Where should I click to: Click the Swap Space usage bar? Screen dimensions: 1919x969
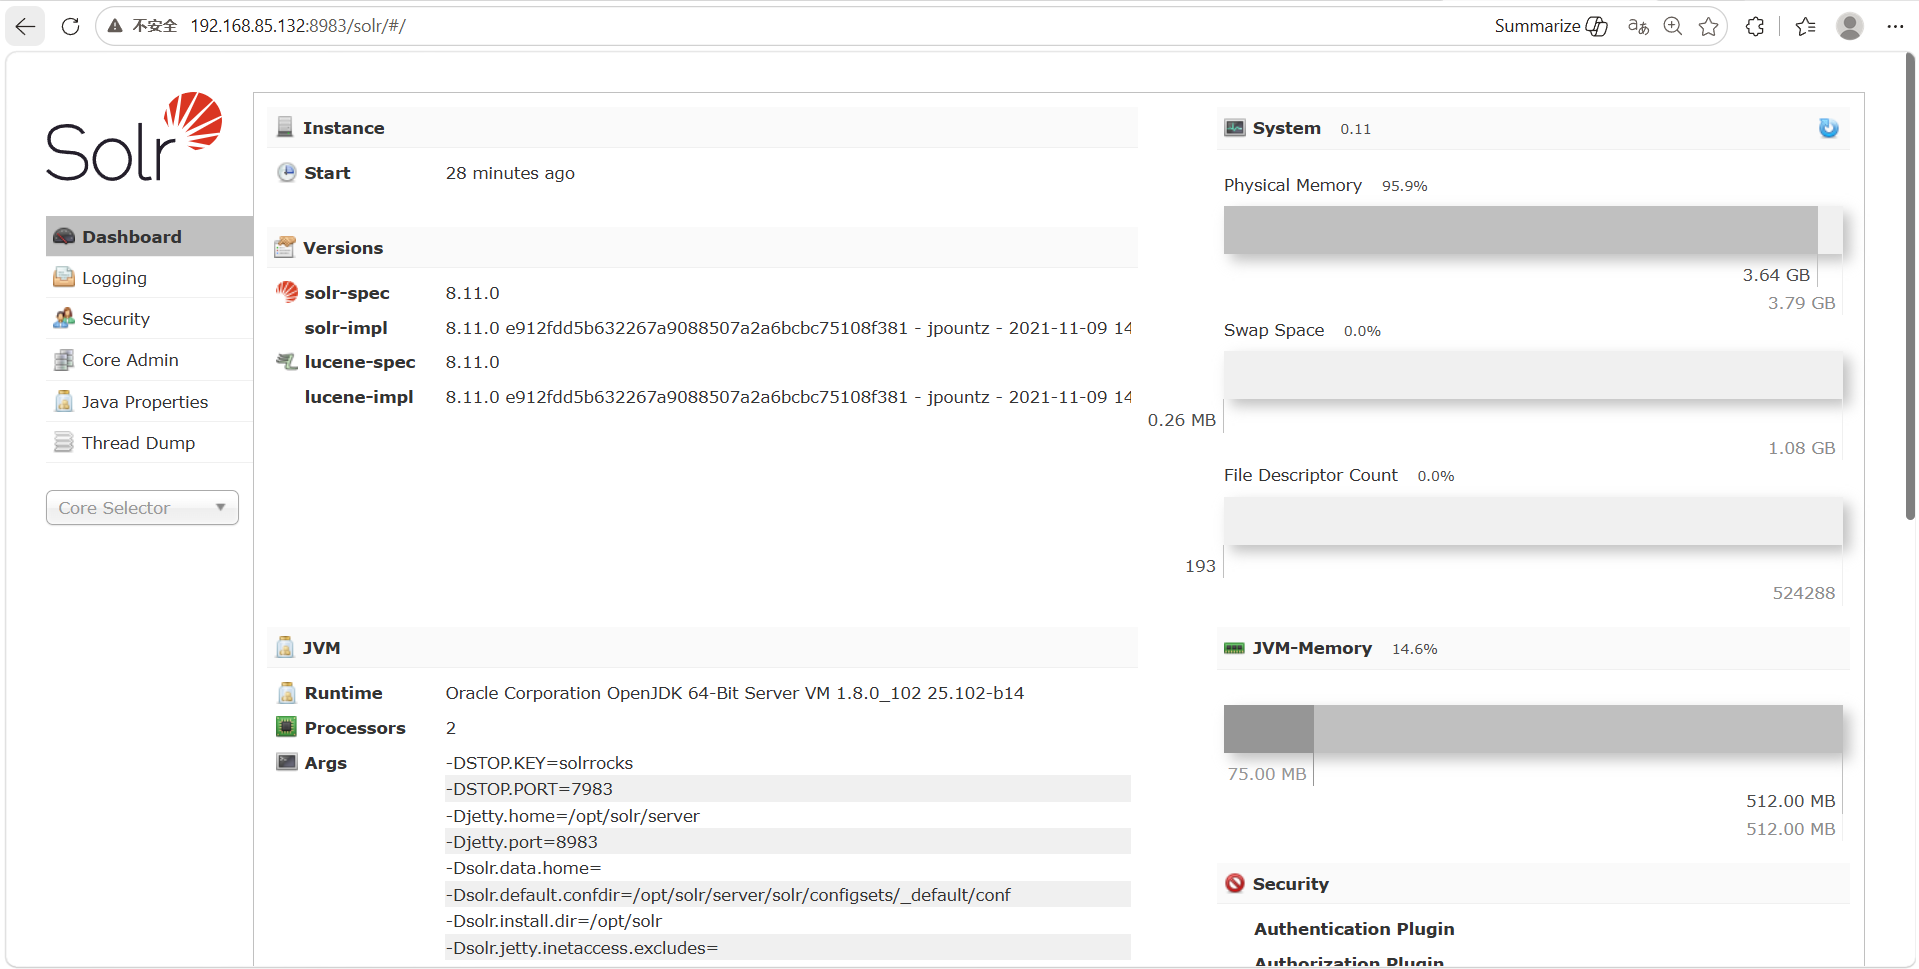coord(1533,375)
